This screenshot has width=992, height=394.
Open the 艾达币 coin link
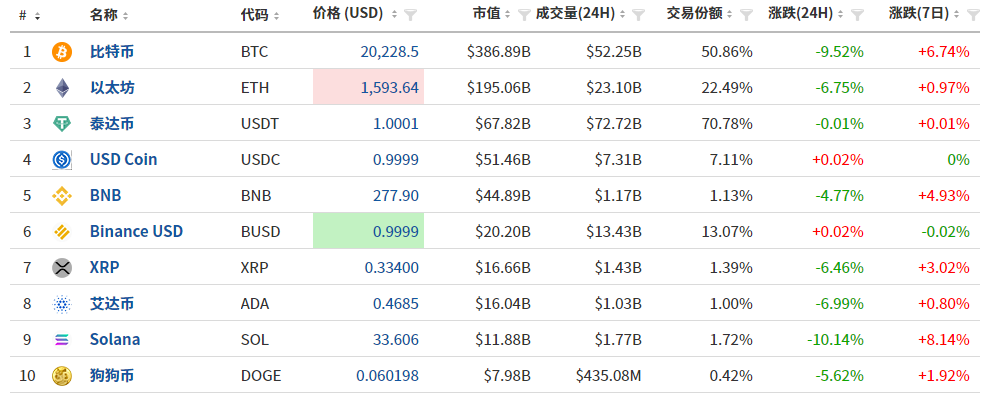coord(111,304)
